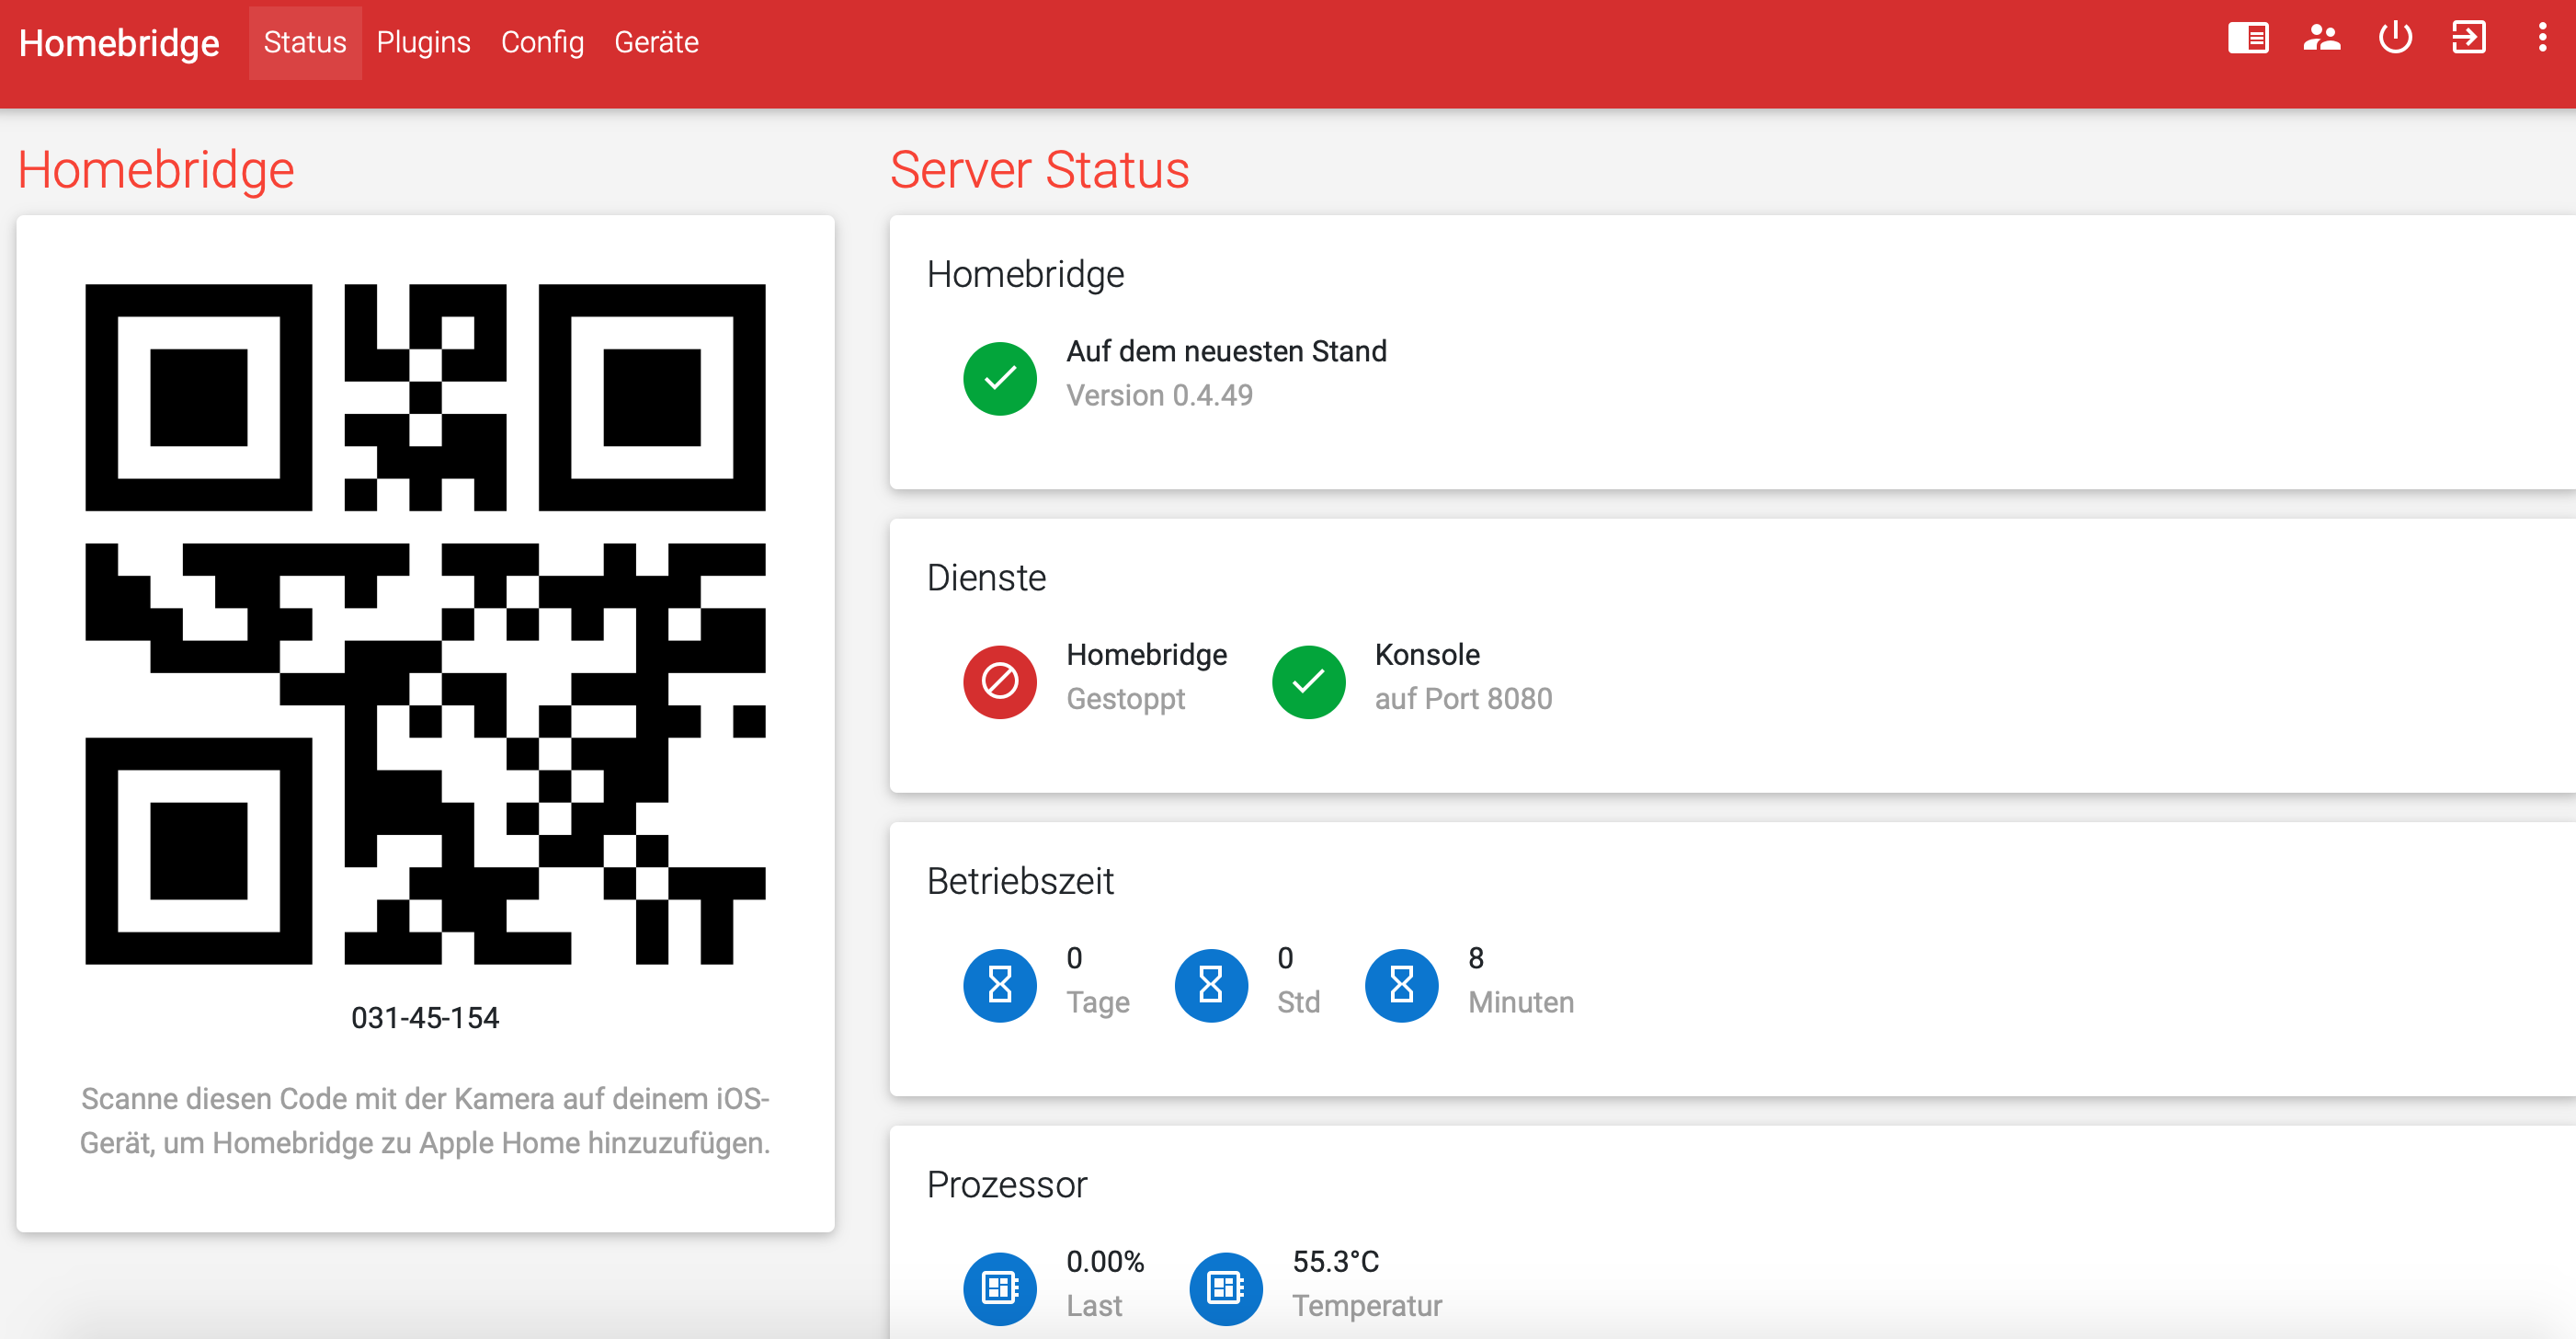Click the hourglass icon beside Minuten

click(x=1401, y=985)
